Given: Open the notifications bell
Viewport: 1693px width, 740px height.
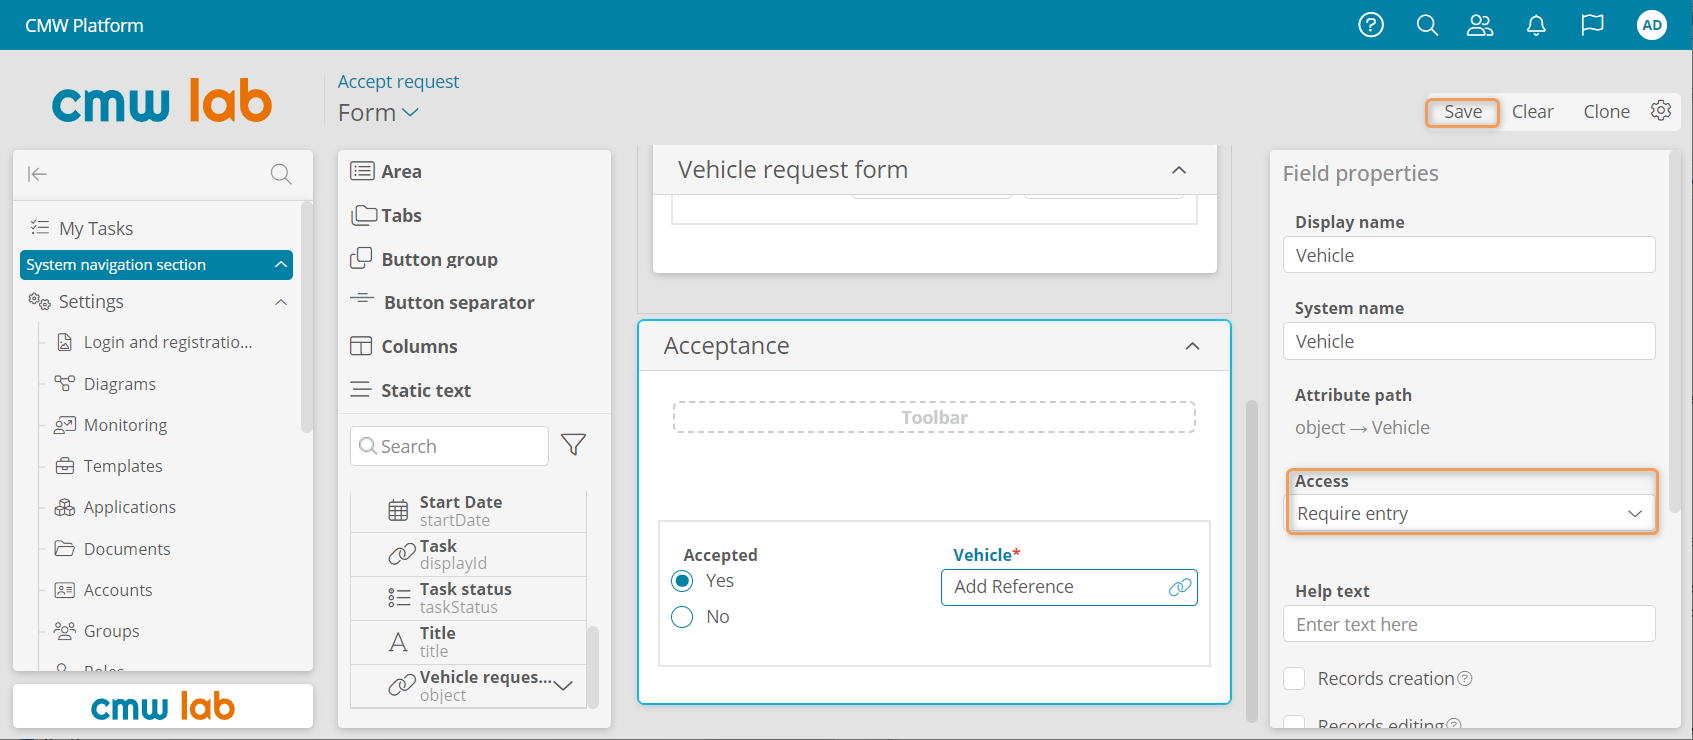Looking at the screenshot, I should tap(1536, 25).
